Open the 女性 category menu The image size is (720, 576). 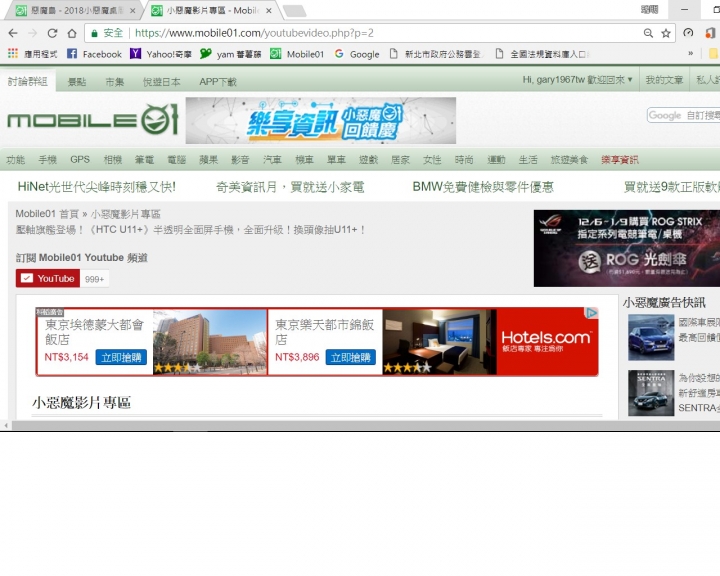pyautogui.click(x=432, y=159)
